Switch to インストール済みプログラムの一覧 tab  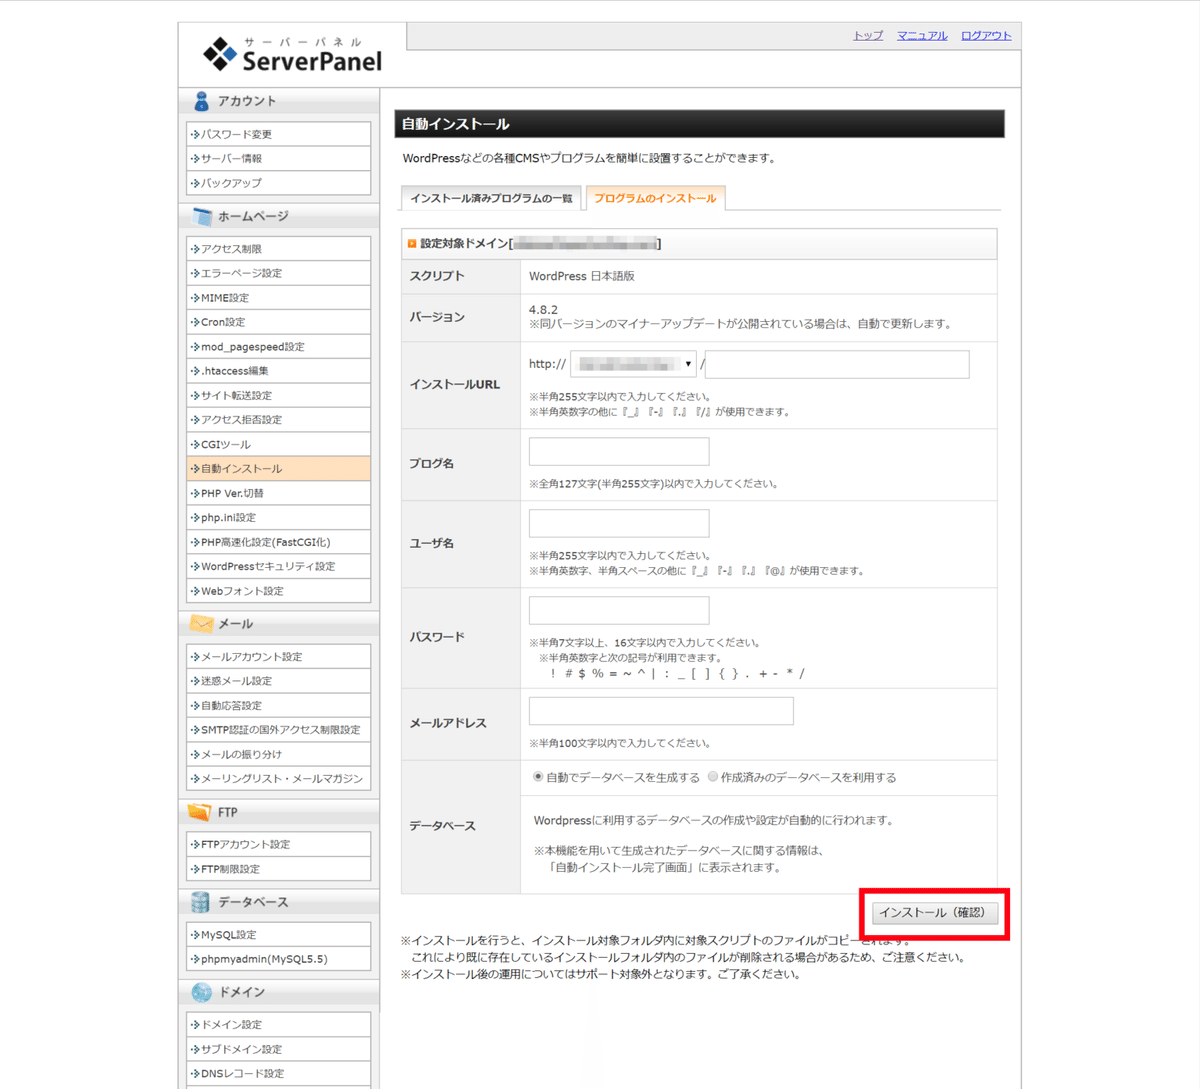click(491, 198)
